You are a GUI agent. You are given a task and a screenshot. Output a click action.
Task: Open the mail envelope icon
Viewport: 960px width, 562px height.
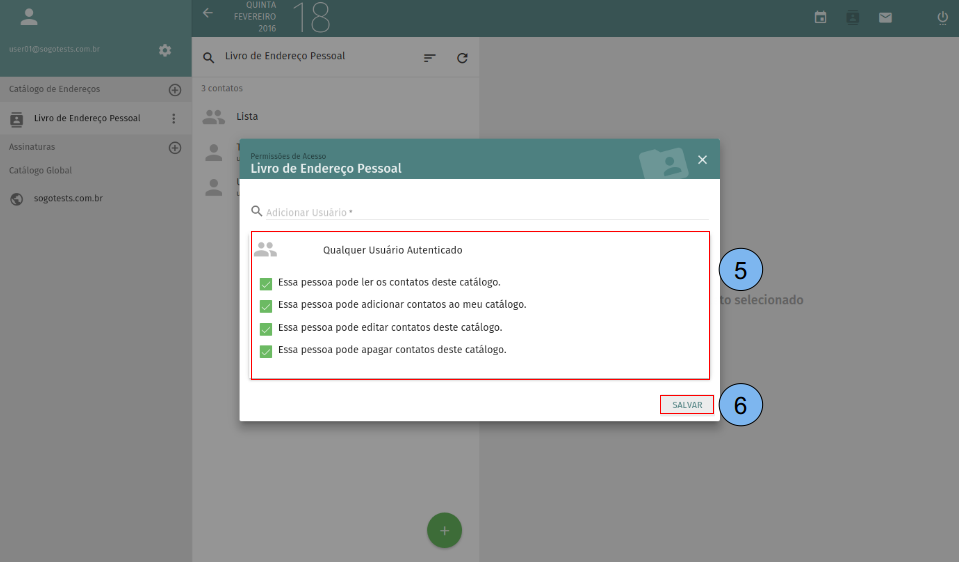(885, 17)
